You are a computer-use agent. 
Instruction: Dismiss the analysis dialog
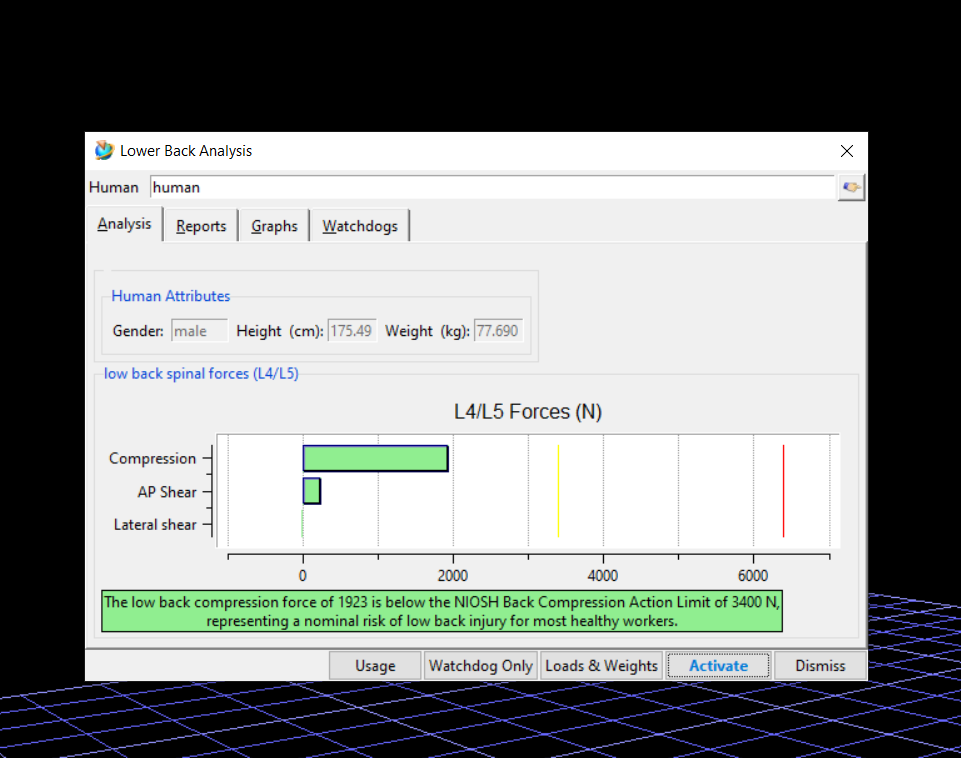pos(820,665)
